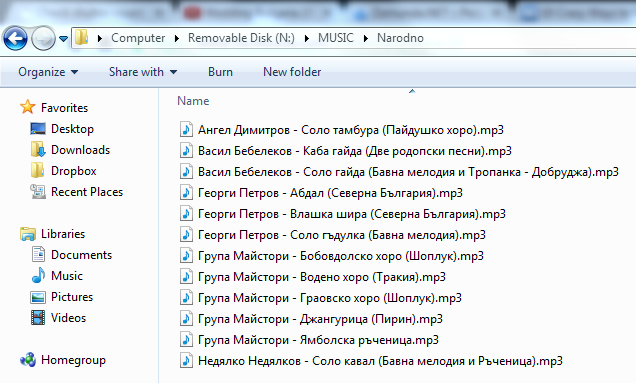
Task: Select Васил Бебелеков - Каба гайда file name
Action: pyautogui.click(x=355, y=151)
